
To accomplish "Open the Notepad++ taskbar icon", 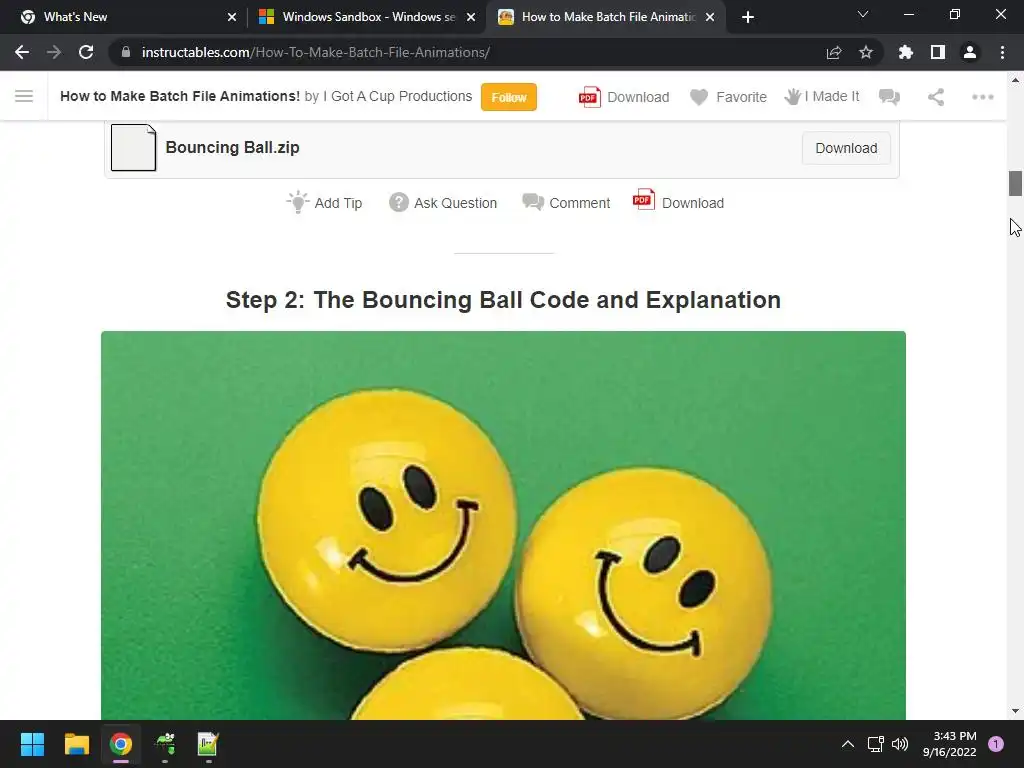I will 208,744.
